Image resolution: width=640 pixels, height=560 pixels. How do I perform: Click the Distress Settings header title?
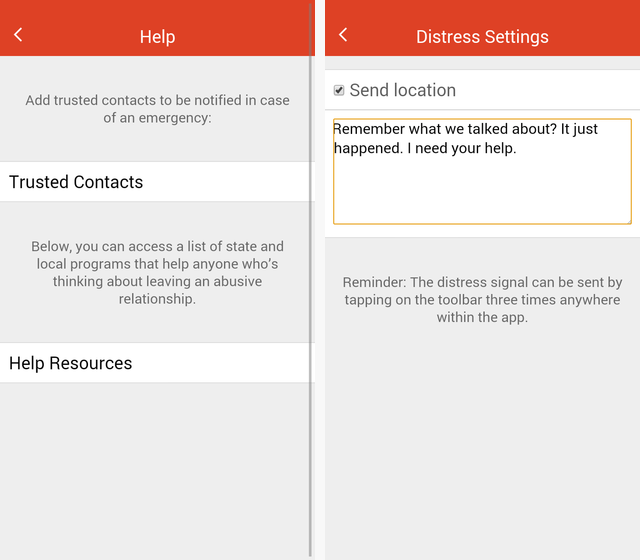tap(482, 37)
